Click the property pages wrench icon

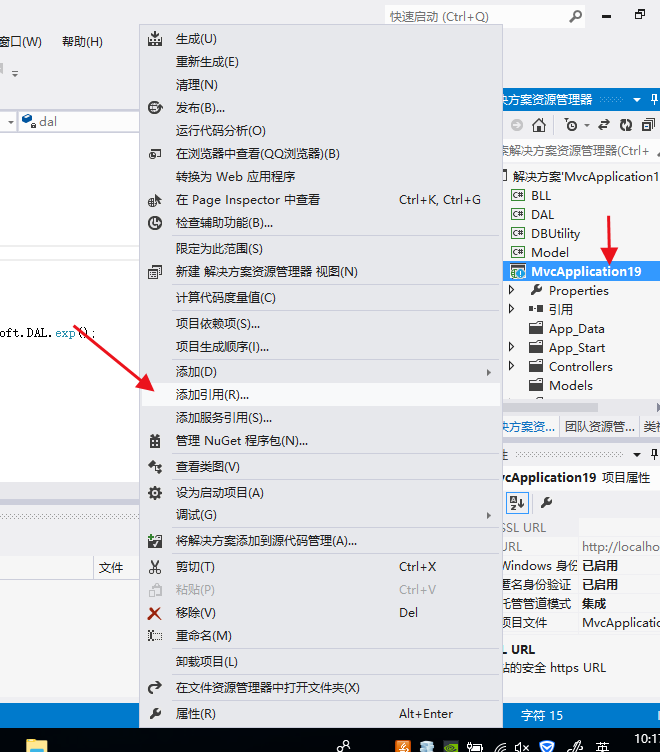point(546,503)
